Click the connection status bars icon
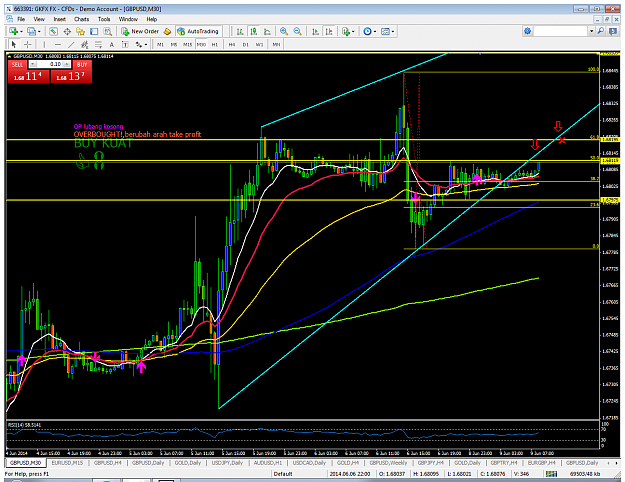This screenshot has height=482, width=625. (x=551, y=474)
